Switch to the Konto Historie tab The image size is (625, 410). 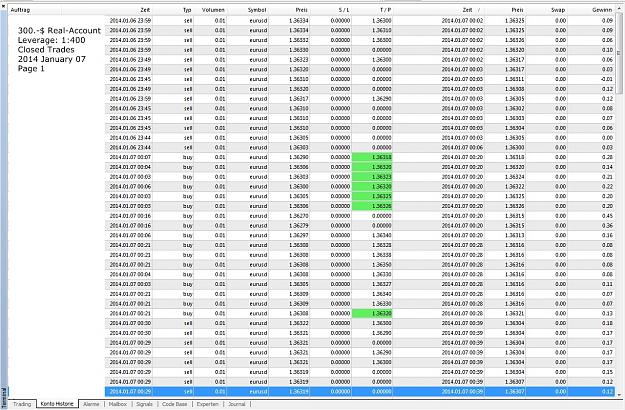click(x=57, y=404)
